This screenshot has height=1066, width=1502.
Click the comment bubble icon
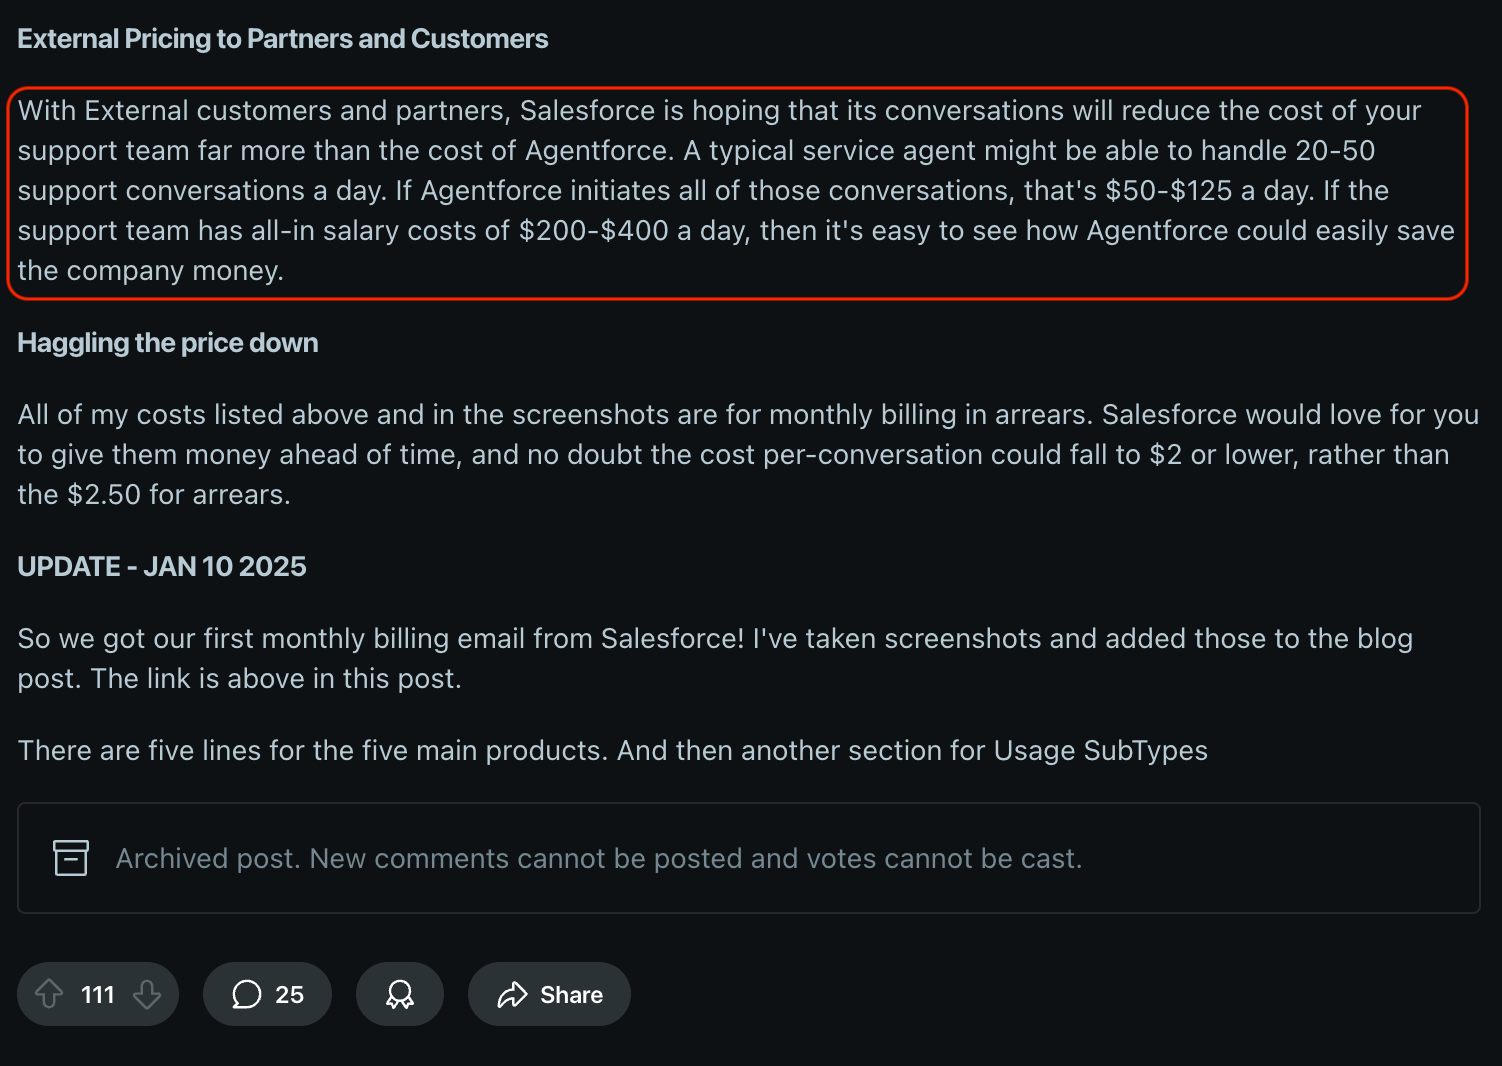pyautogui.click(x=246, y=994)
